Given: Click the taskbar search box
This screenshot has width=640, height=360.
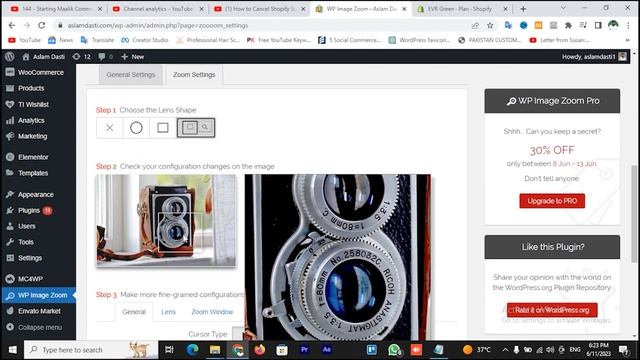Looking at the screenshot, I should [x=91, y=350].
